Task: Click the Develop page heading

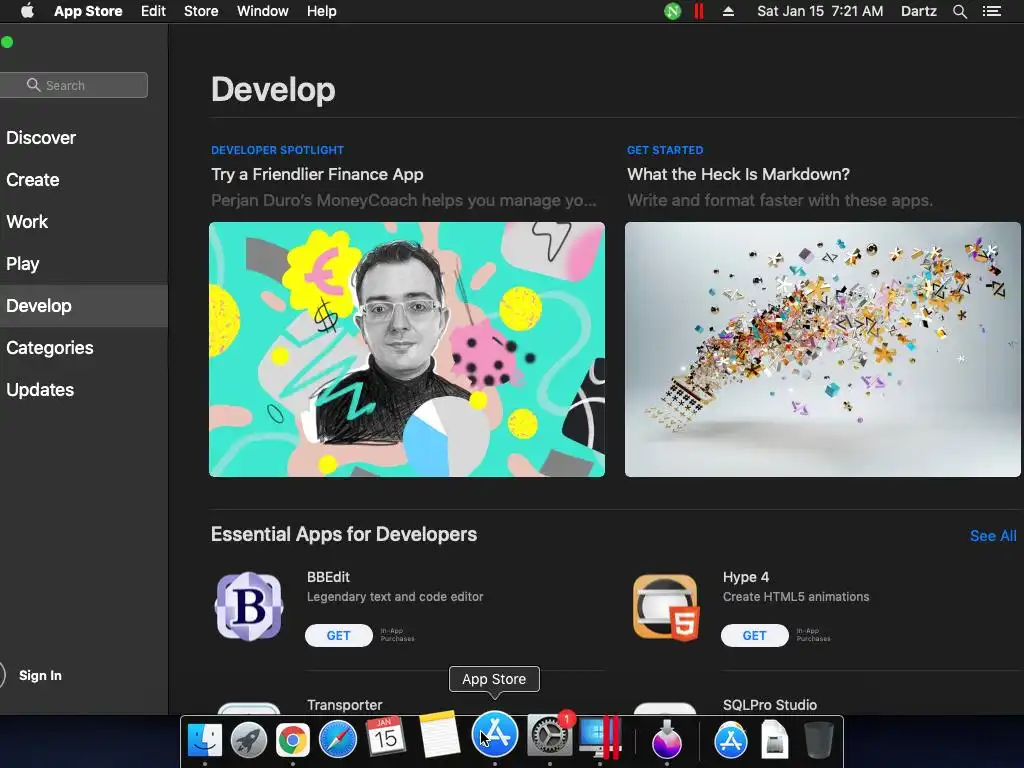Action: [273, 90]
